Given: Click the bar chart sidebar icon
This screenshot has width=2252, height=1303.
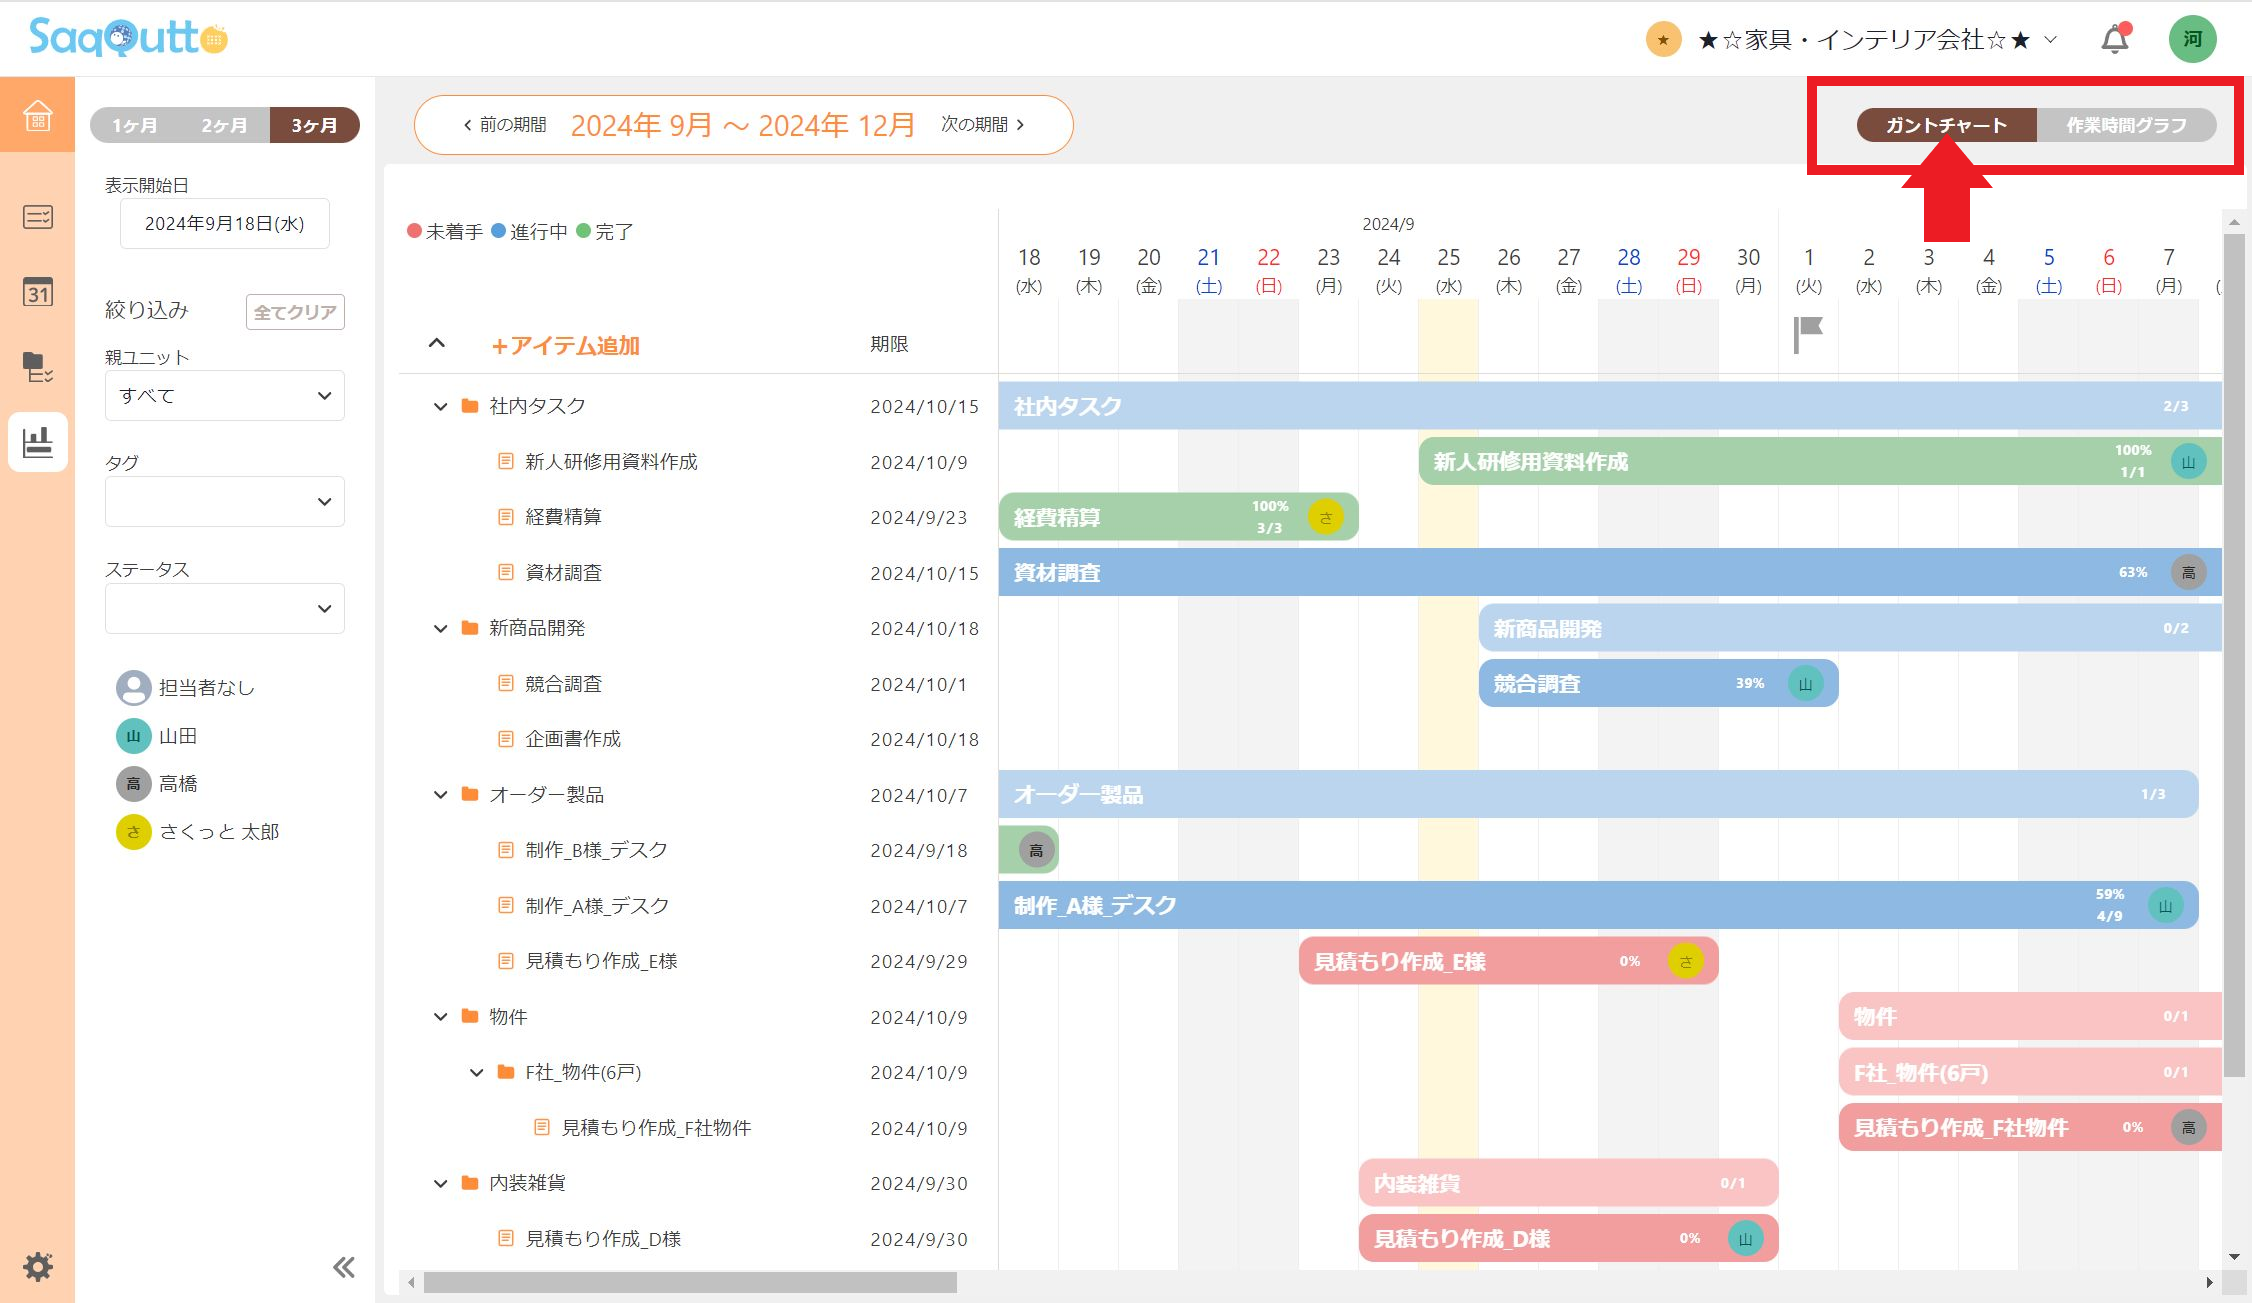Looking at the screenshot, I should pyautogui.click(x=37, y=442).
